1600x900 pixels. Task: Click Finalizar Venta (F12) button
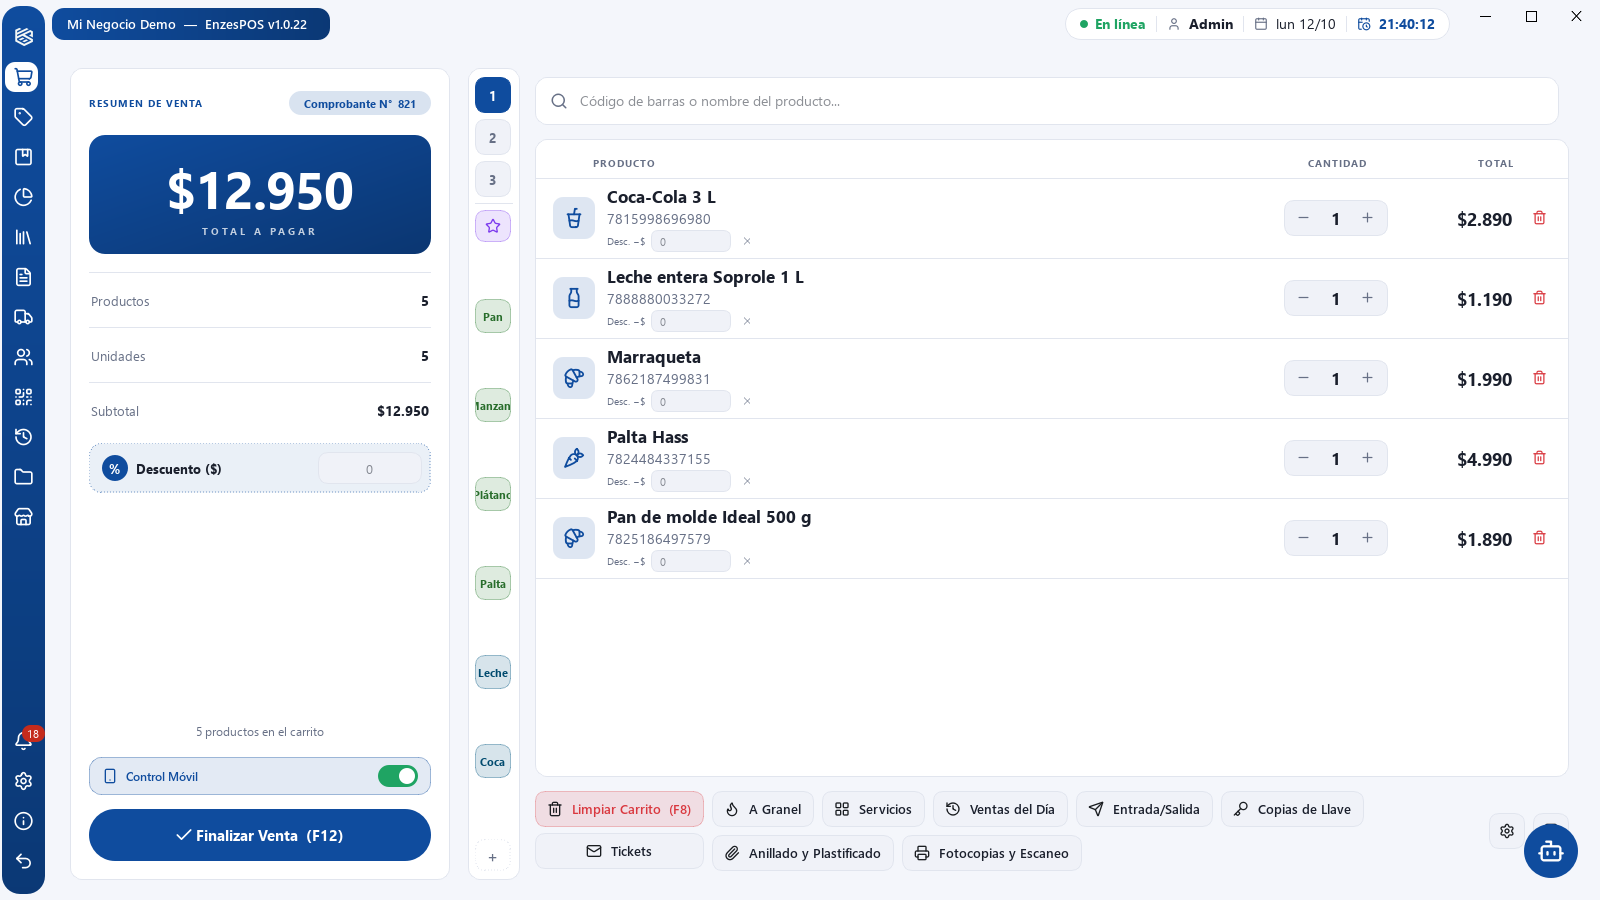pyautogui.click(x=260, y=835)
